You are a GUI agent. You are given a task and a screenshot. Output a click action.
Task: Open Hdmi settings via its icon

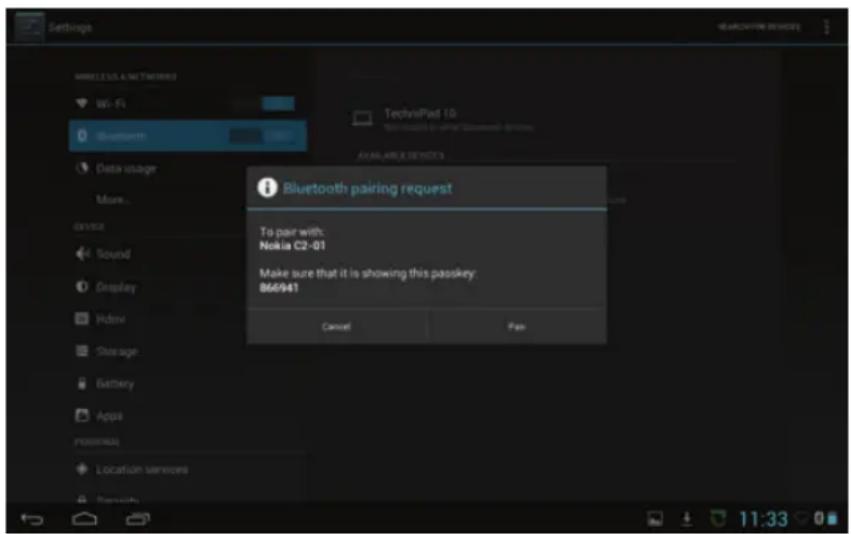[x=82, y=319]
